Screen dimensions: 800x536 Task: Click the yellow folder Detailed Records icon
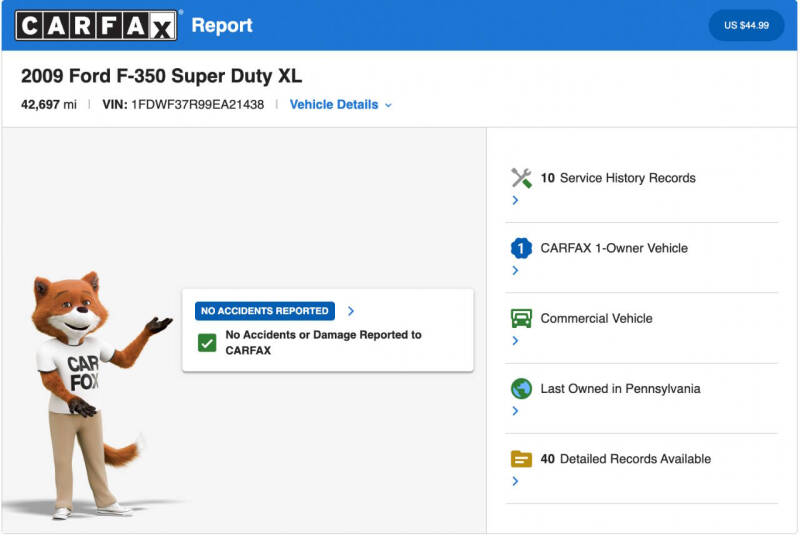click(521, 459)
